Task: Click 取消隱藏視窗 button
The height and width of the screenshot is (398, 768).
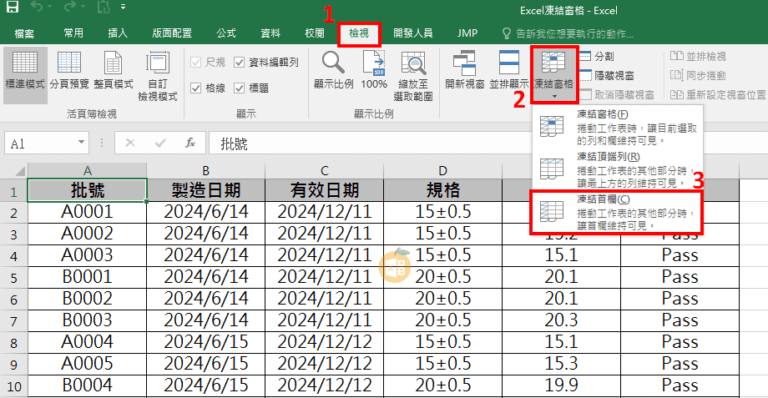Action: pyautogui.click(x=617, y=94)
